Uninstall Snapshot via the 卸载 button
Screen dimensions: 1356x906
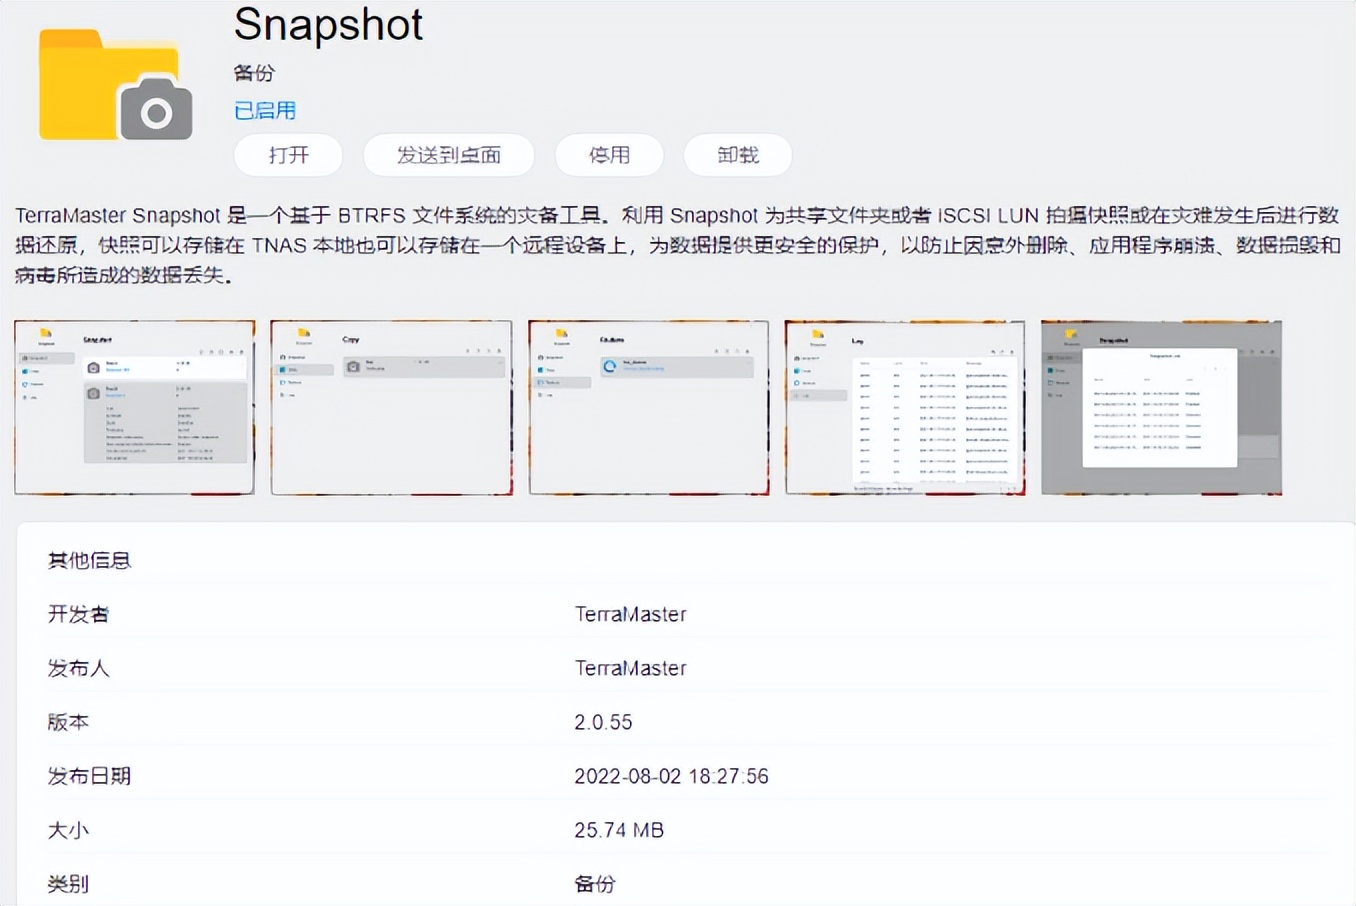(x=737, y=155)
